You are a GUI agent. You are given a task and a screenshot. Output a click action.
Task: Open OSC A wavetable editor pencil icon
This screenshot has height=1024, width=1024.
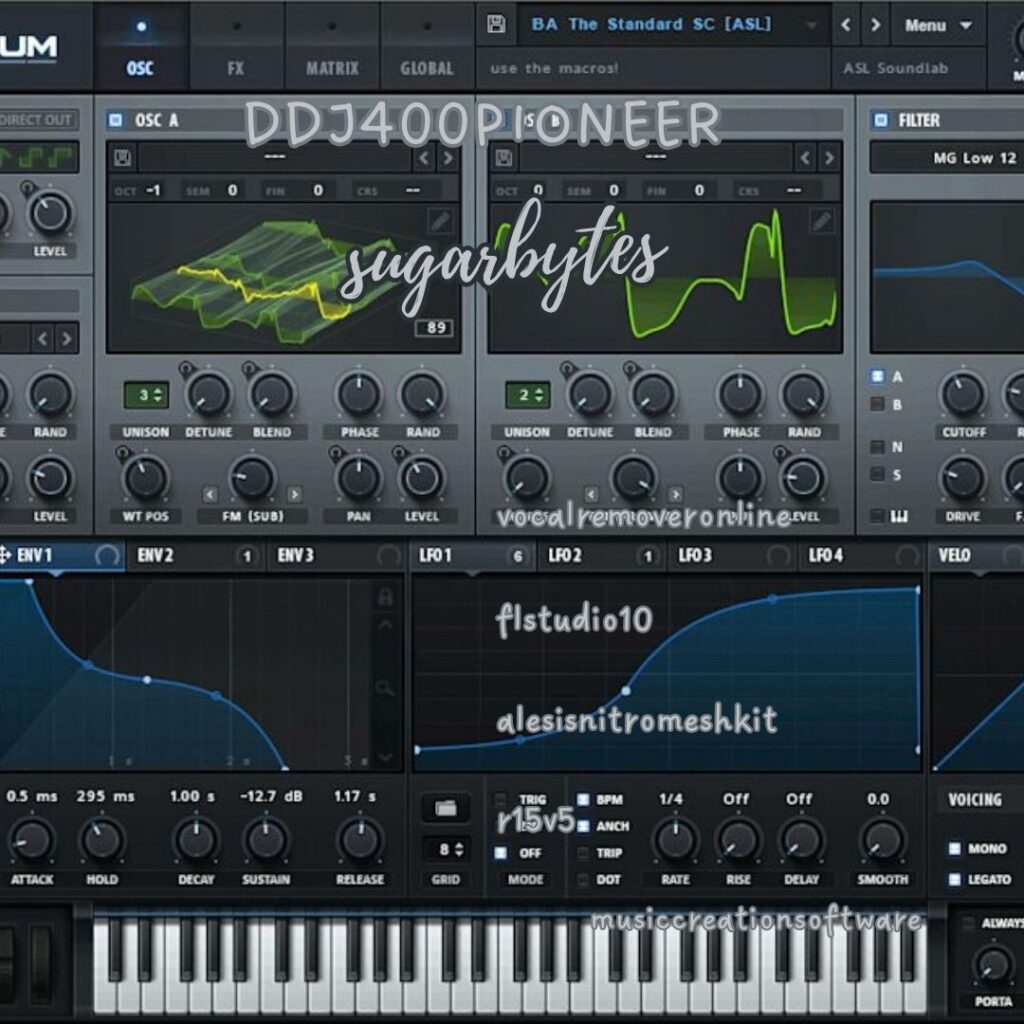coord(441,221)
